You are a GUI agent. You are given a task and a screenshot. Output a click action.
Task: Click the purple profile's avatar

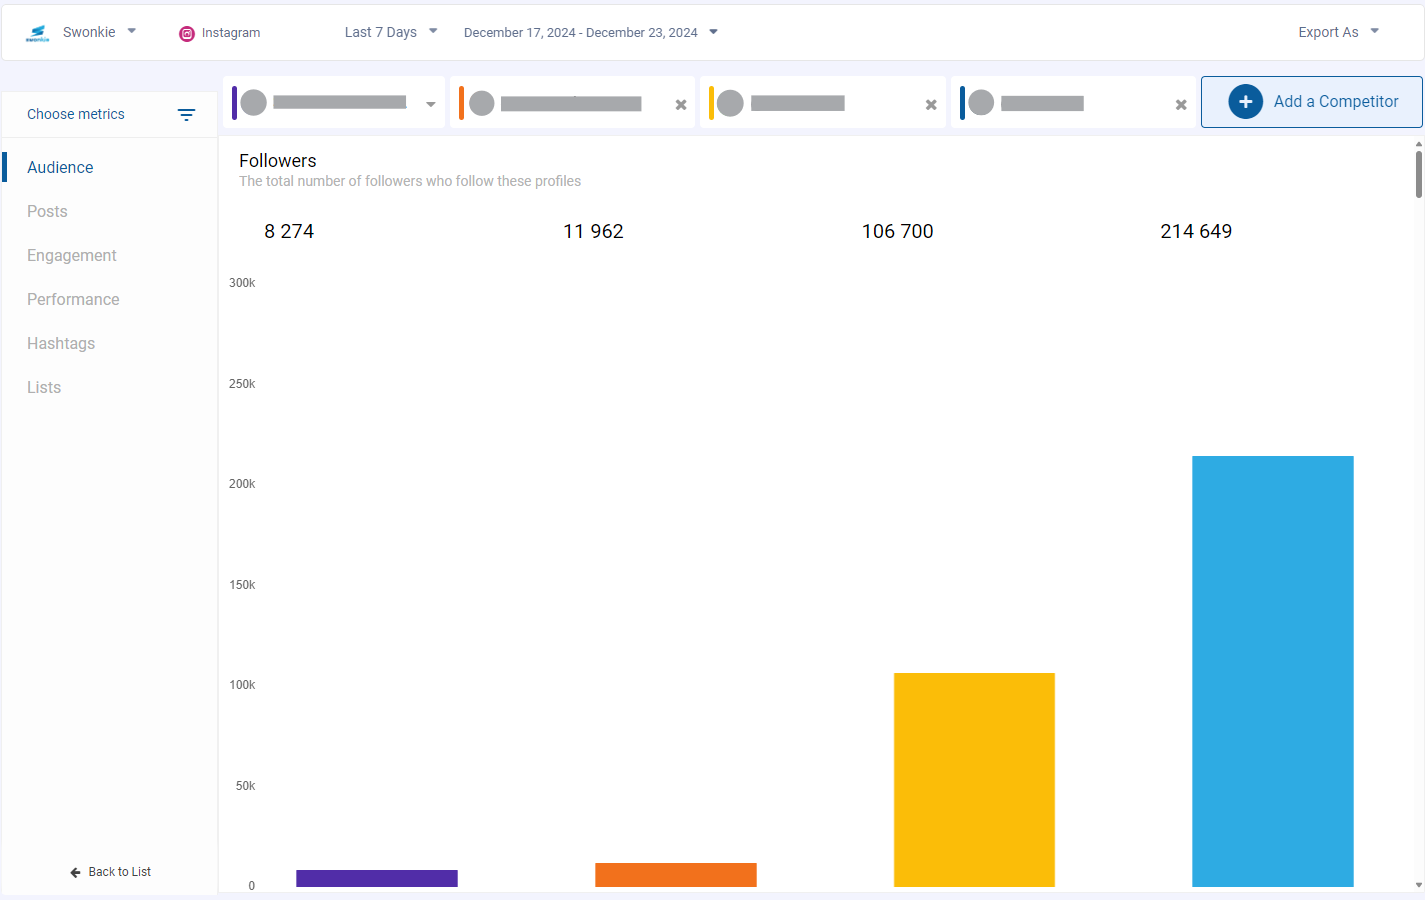[x=254, y=103]
